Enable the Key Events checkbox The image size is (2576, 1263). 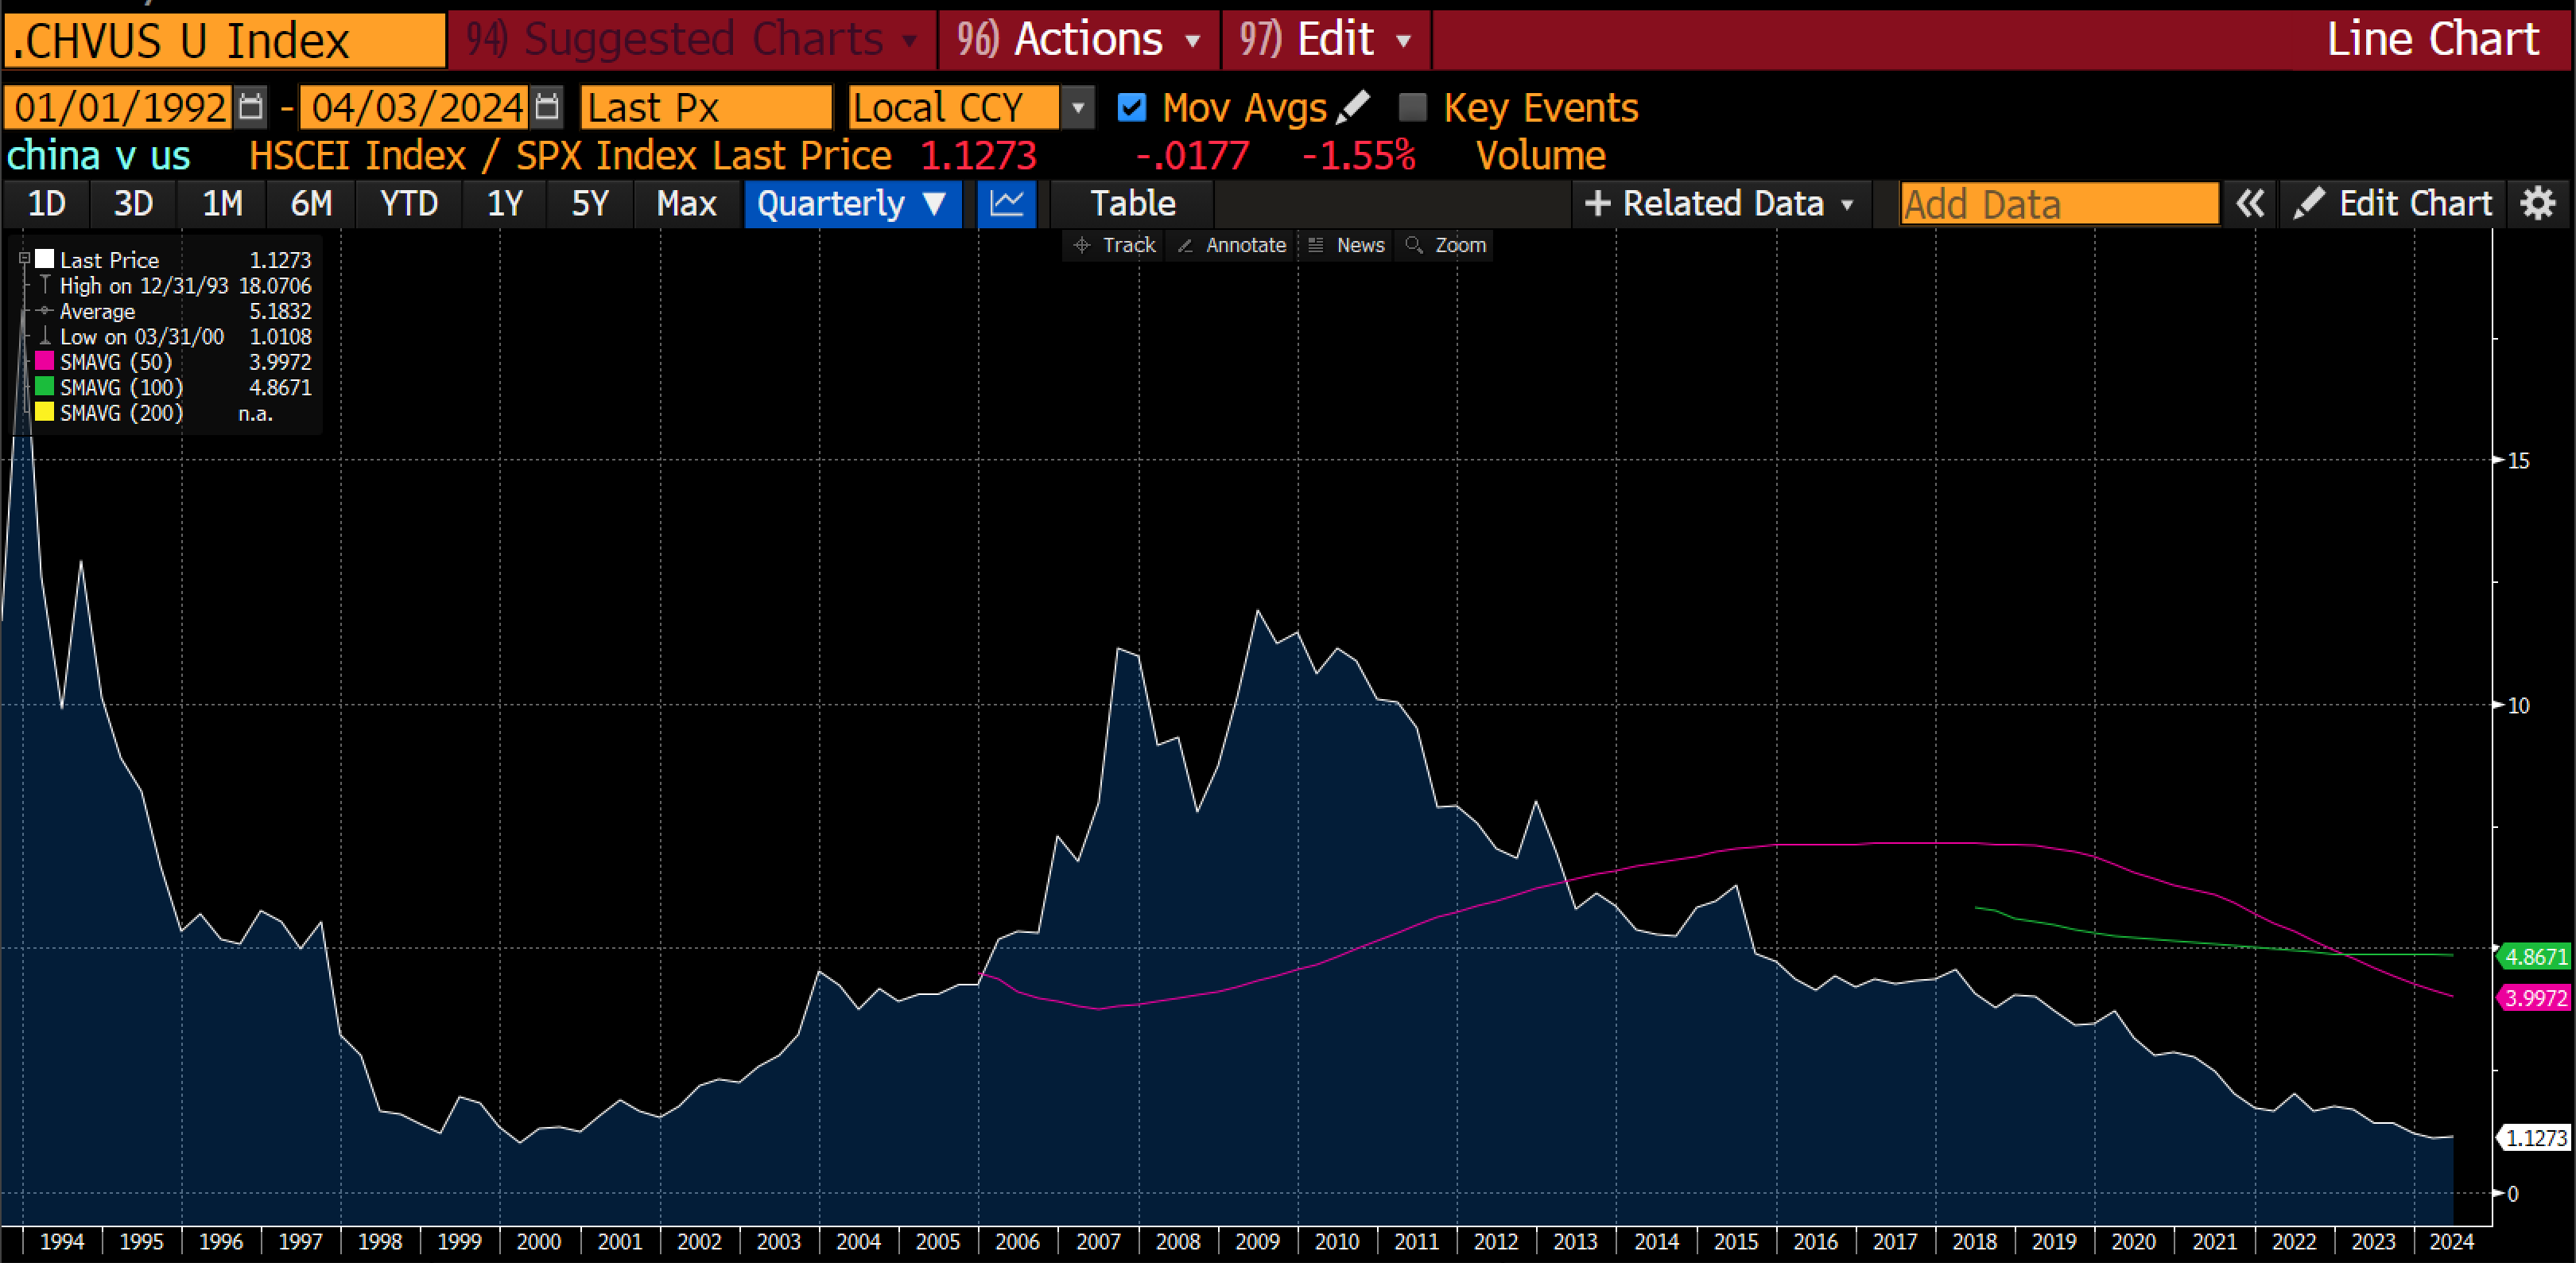[x=1412, y=107]
